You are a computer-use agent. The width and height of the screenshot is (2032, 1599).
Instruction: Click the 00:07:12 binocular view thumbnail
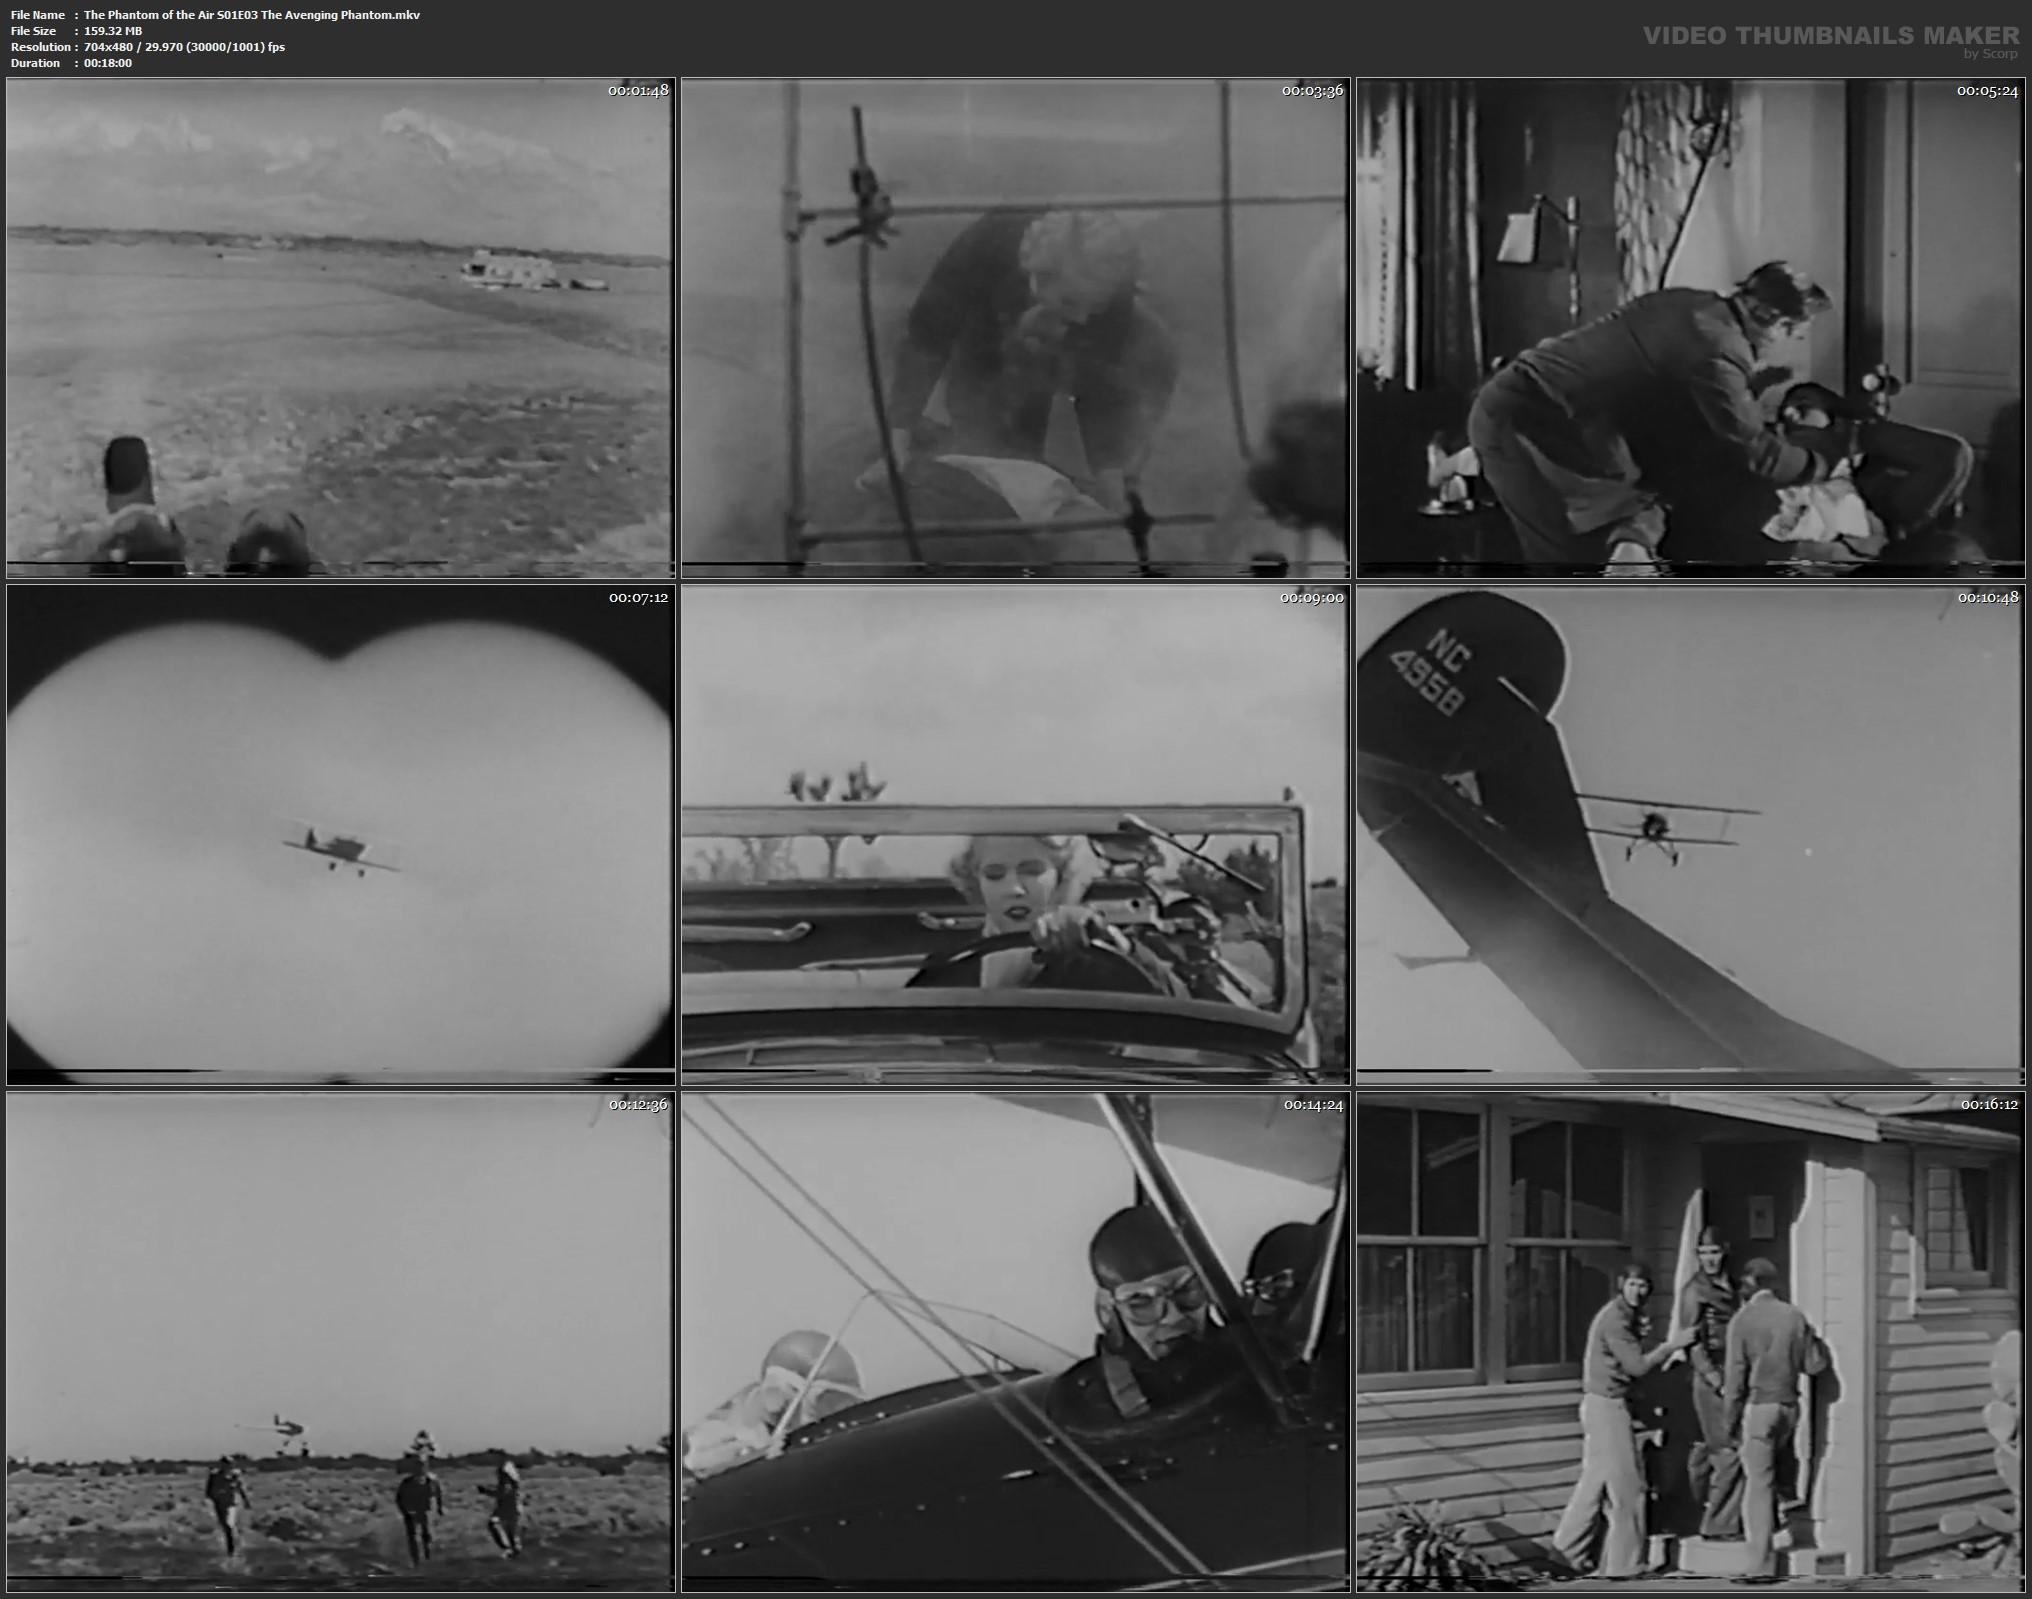(x=340, y=835)
